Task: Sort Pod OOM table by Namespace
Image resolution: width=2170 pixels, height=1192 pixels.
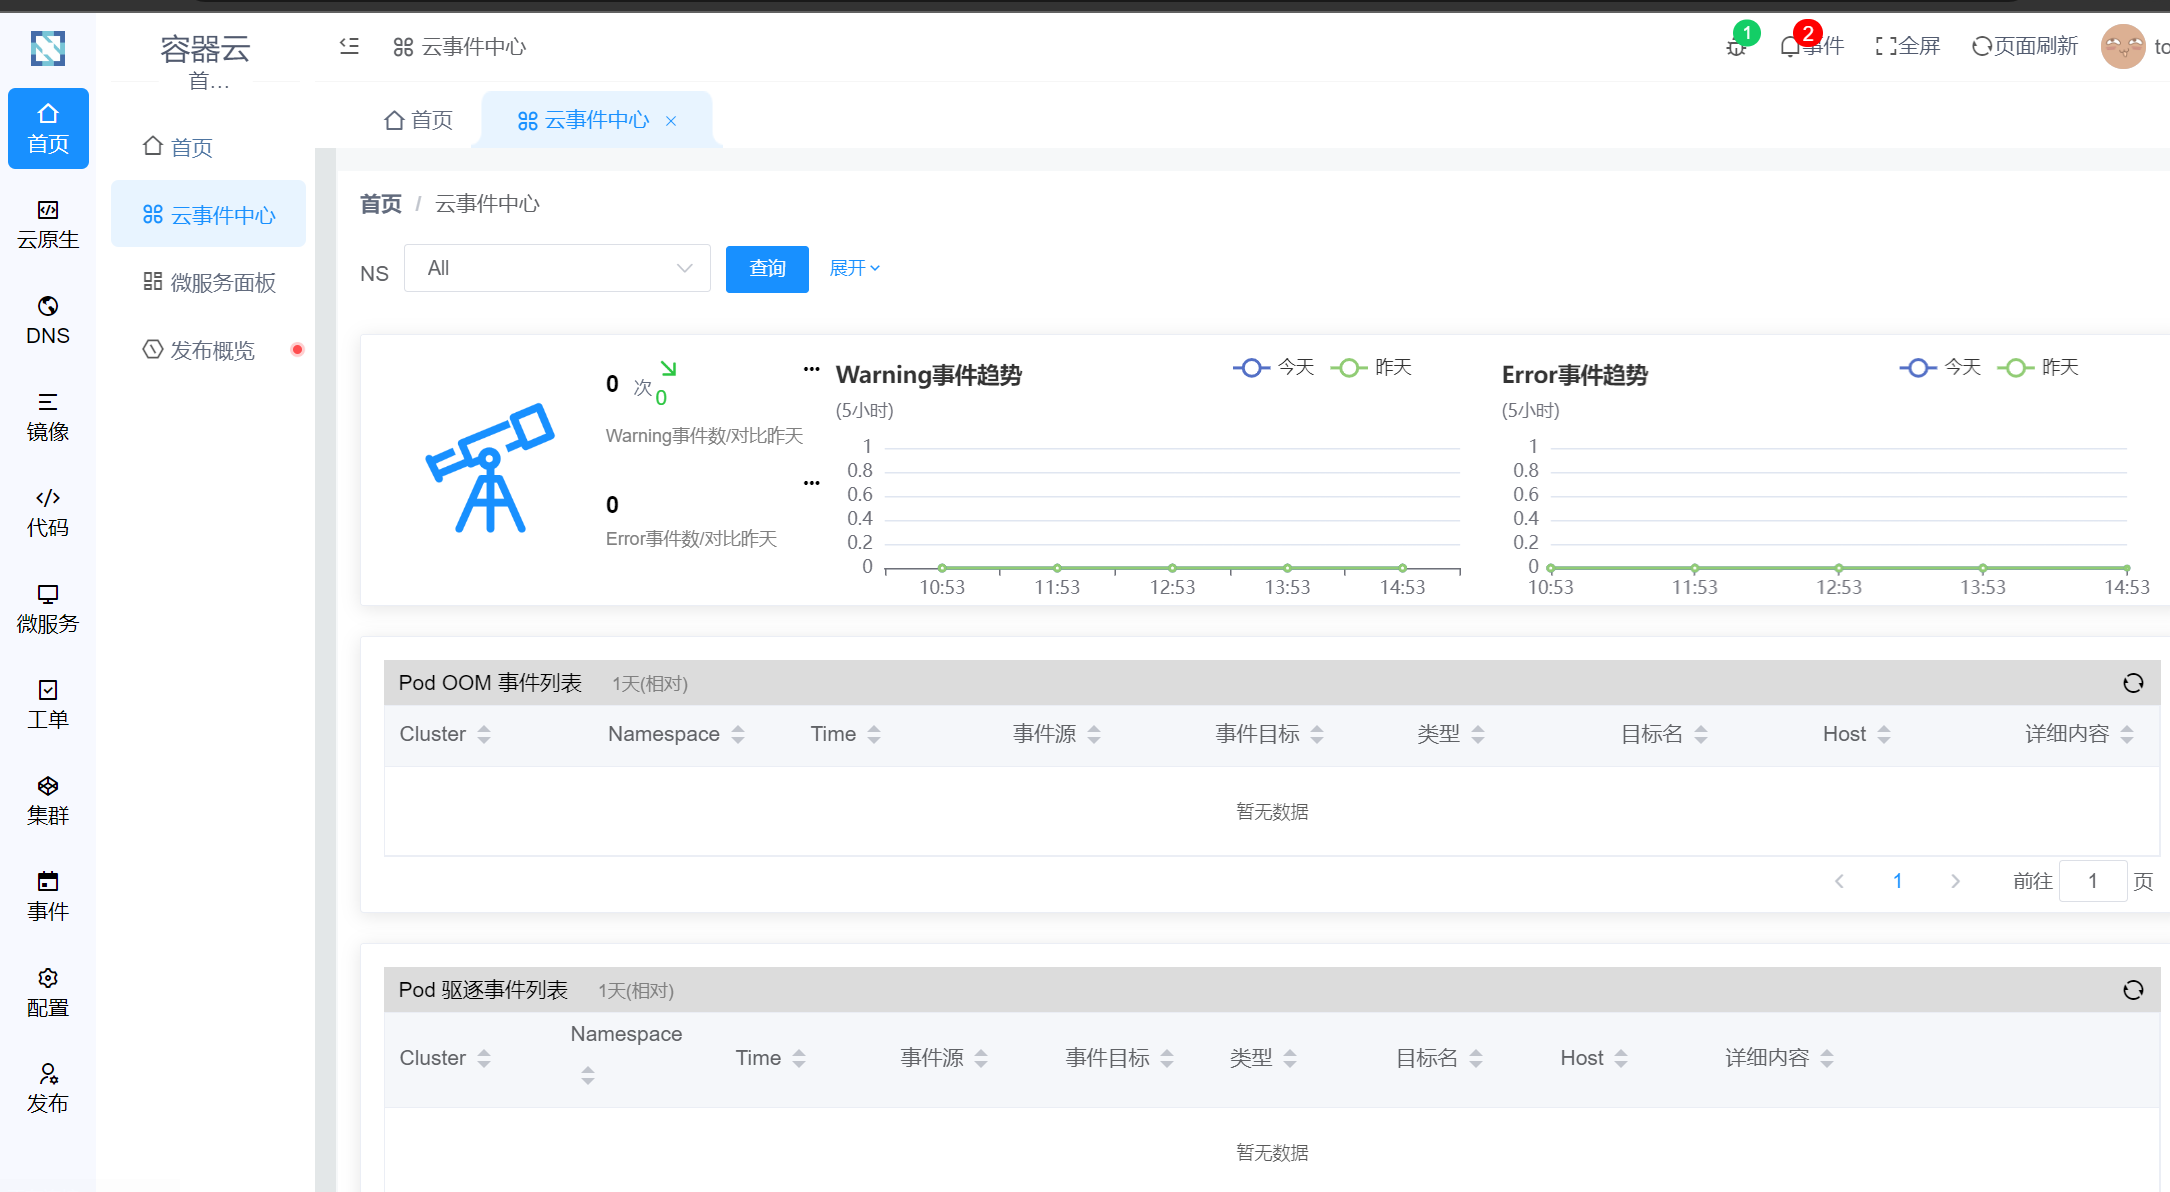Action: pos(738,734)
